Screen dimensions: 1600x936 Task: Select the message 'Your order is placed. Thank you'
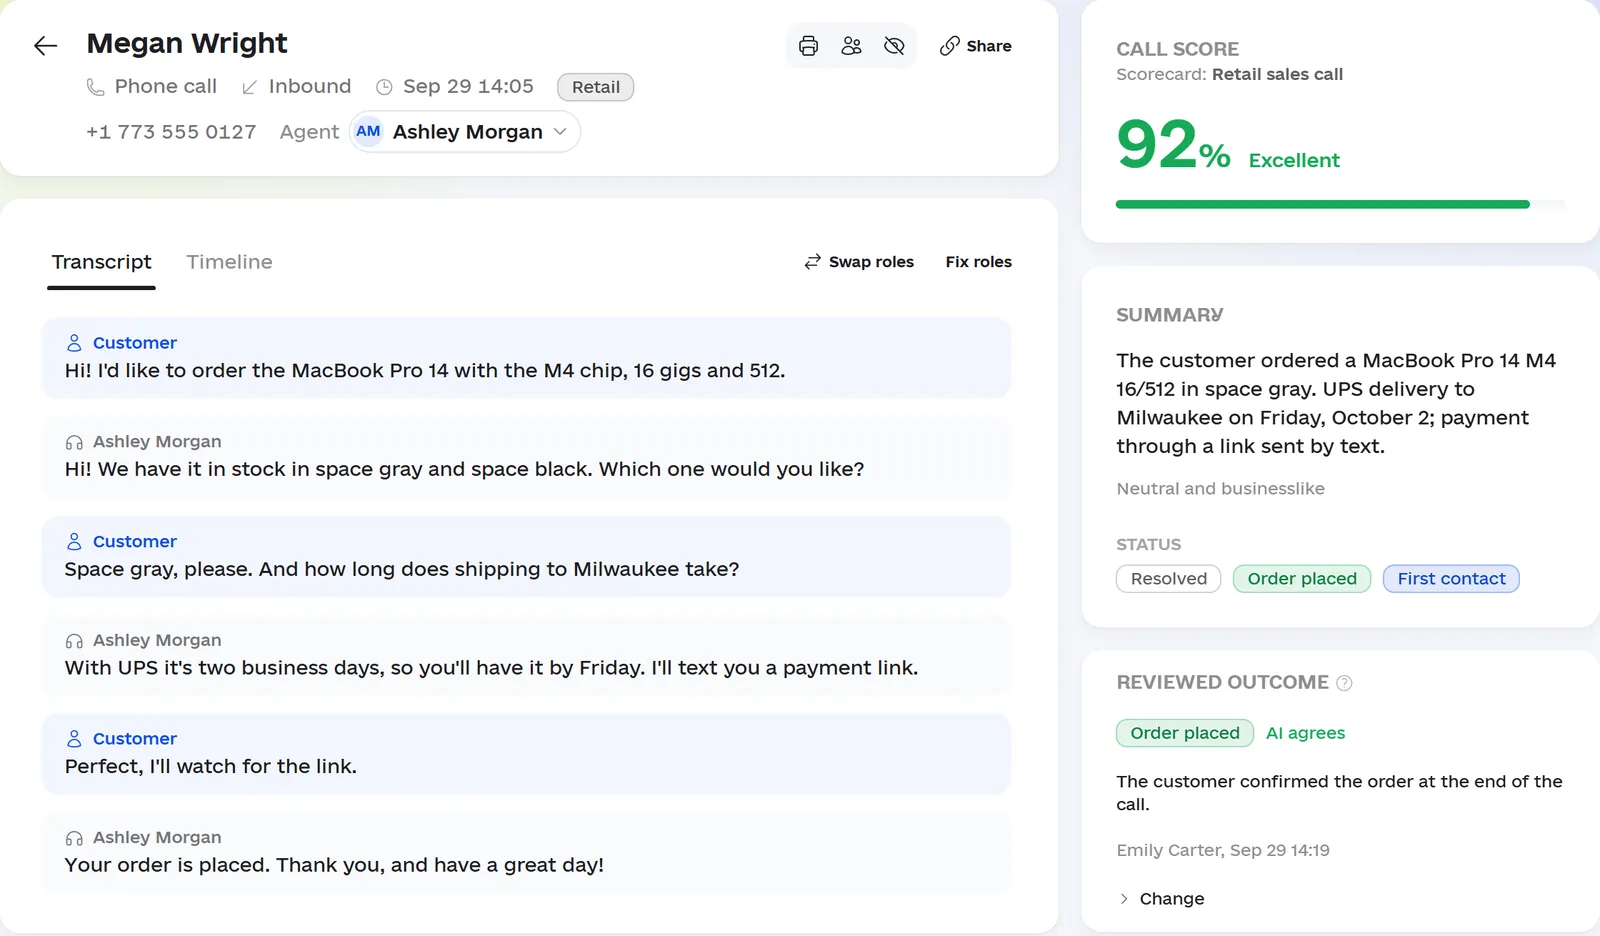tap(526, 853)
